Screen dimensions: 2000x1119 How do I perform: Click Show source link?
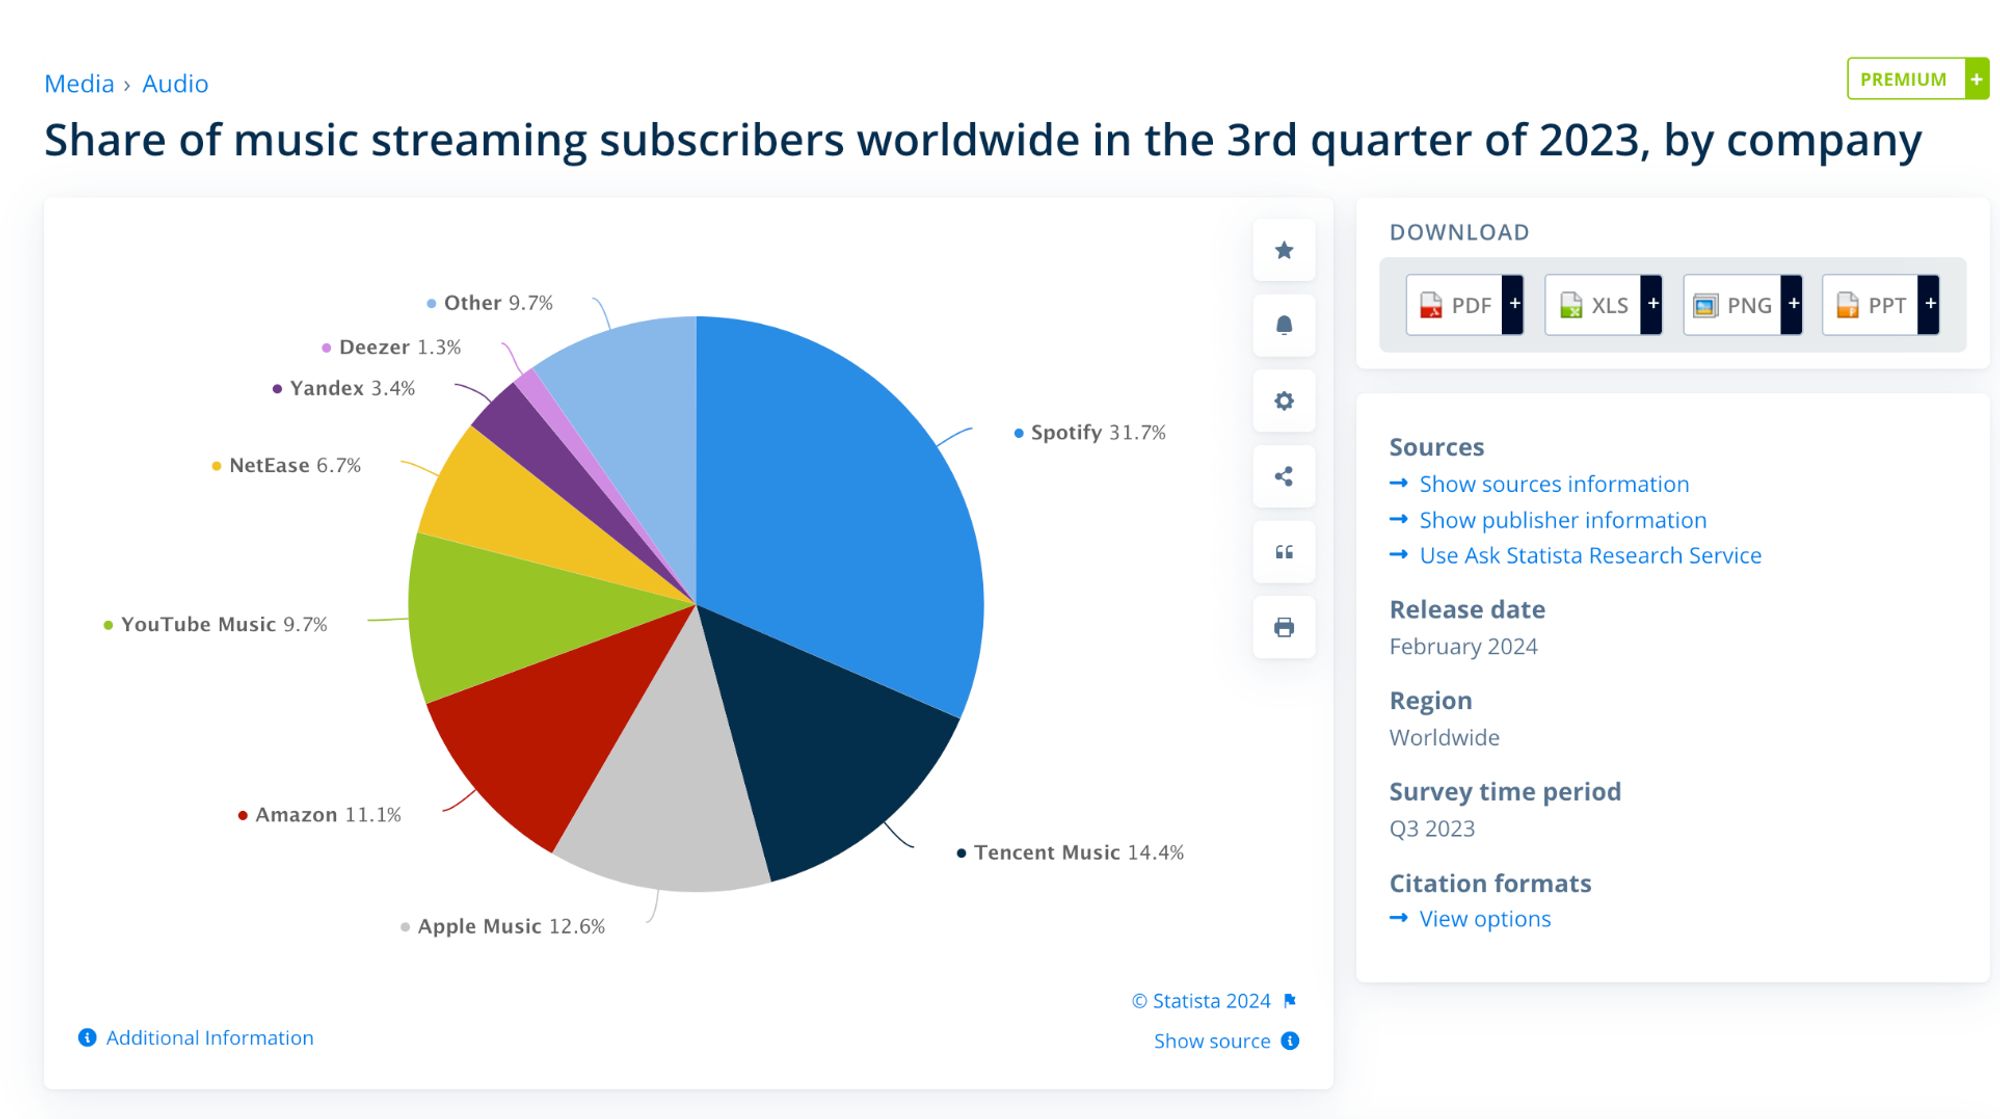click(1212, 1041)
